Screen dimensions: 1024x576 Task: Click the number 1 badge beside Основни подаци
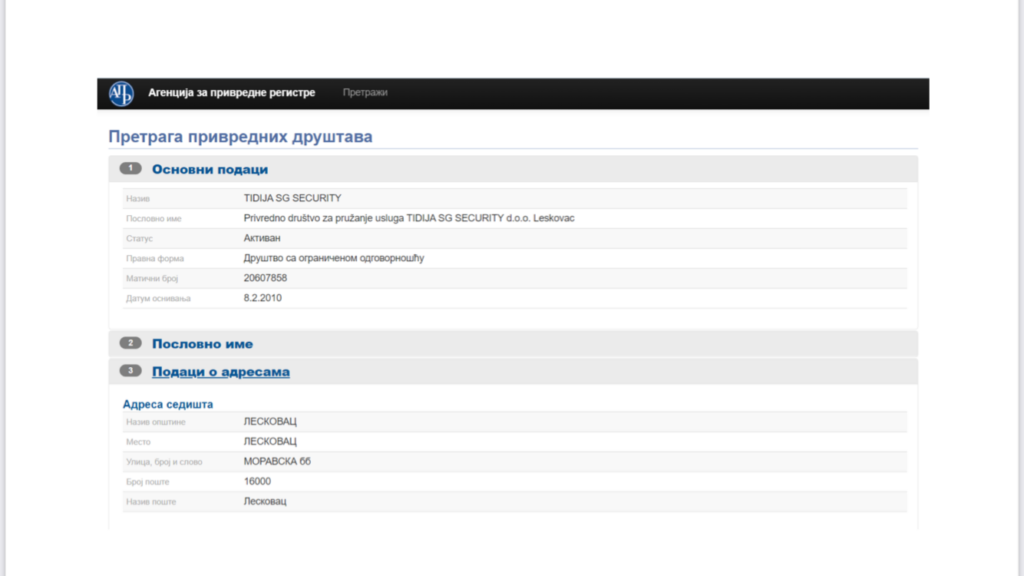click(x=131, y=169)
